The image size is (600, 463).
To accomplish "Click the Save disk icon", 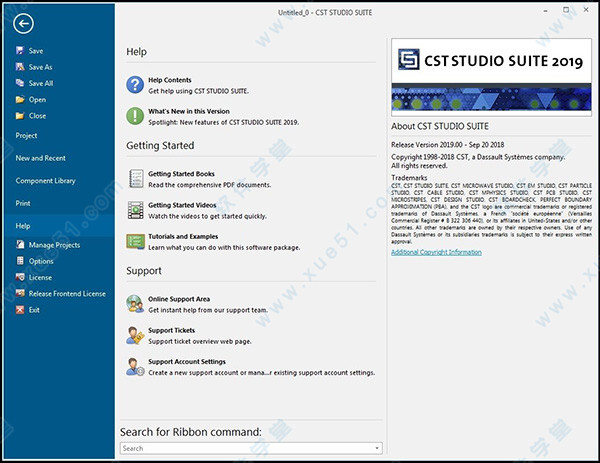I will pos(20,51).
